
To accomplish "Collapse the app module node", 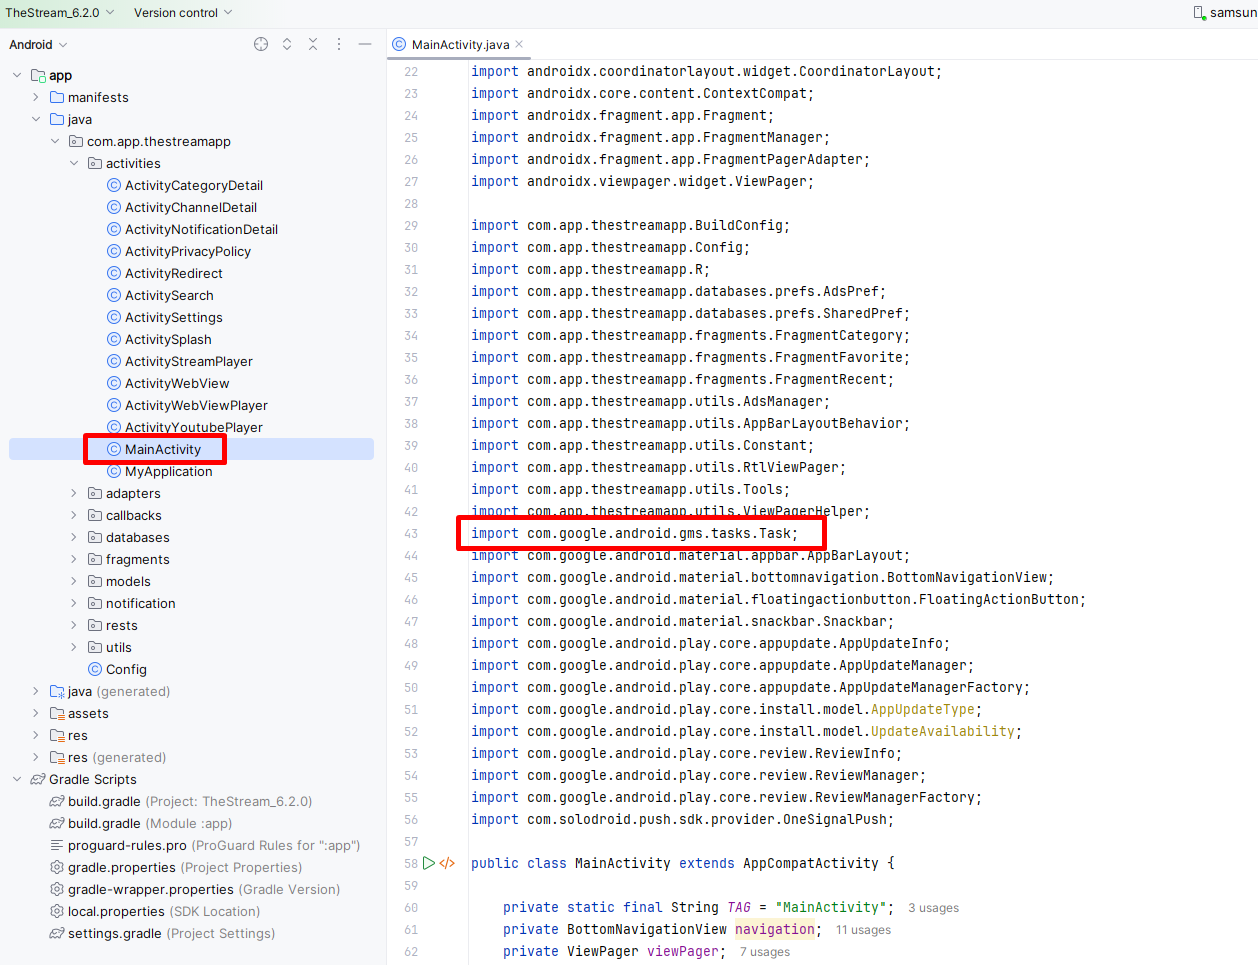I will click(x=17, y=75).
